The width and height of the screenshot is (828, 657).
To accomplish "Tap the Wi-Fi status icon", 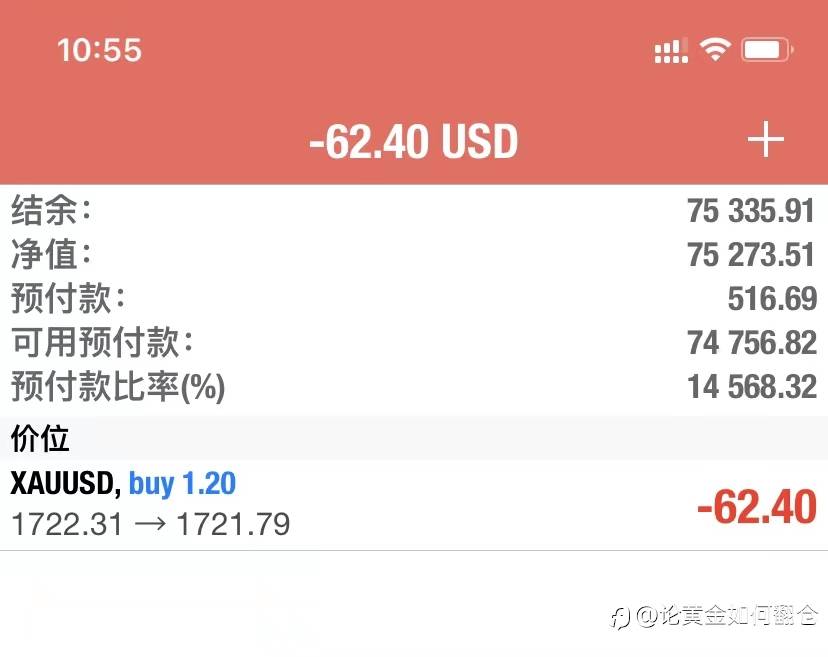I will (715, 49).
